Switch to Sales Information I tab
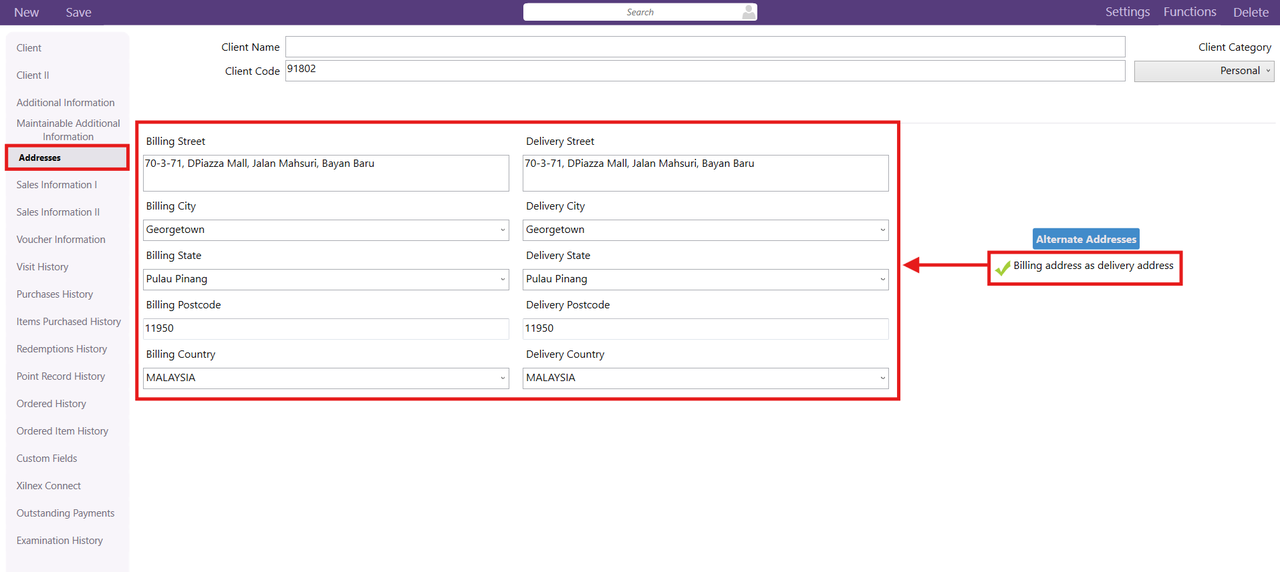 57,185
